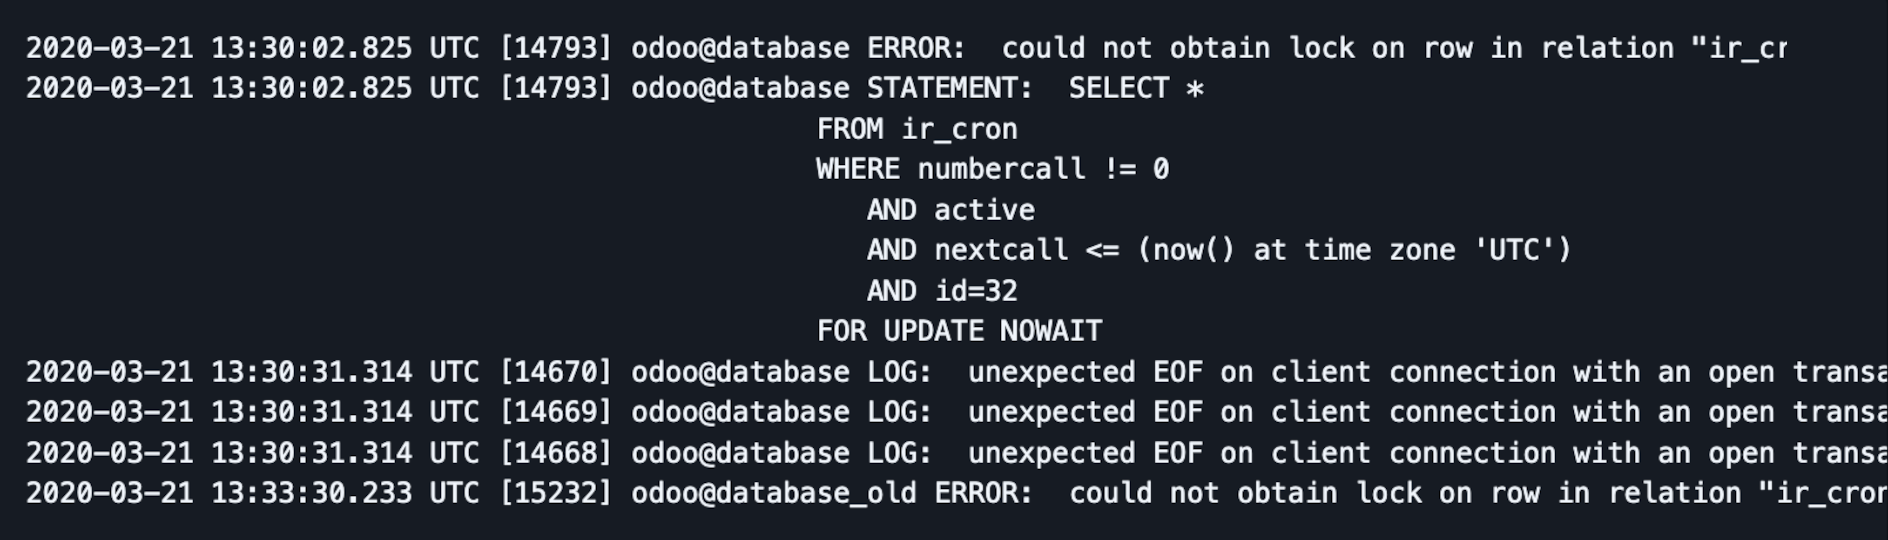Screen dimensions: 1888x540
Task: Click the STATEMENT keyword in the log
Action: tap(948, 88)
